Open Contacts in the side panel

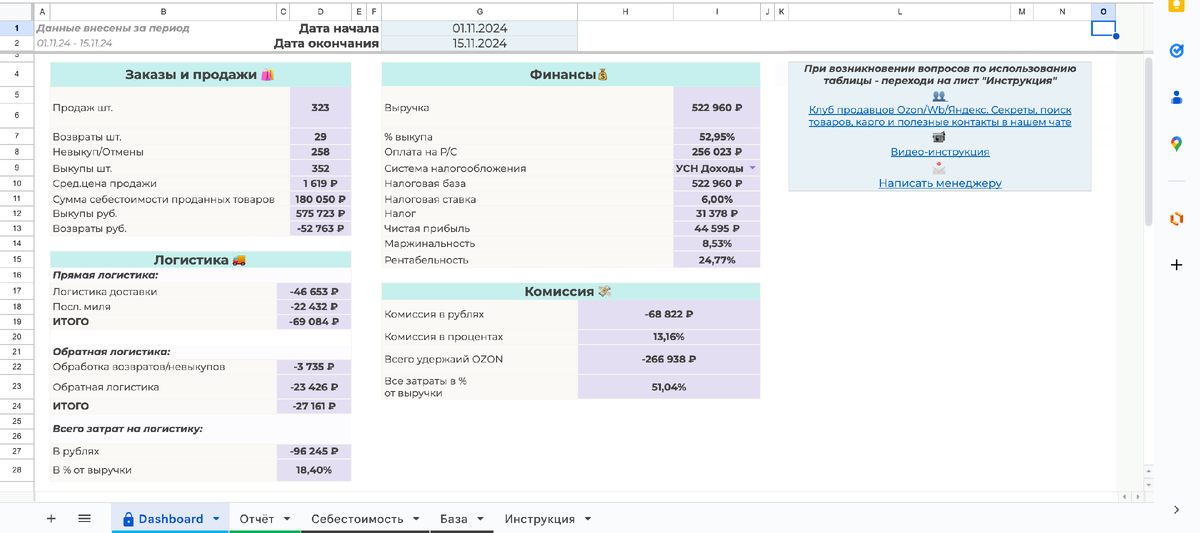click(1176, 97)
